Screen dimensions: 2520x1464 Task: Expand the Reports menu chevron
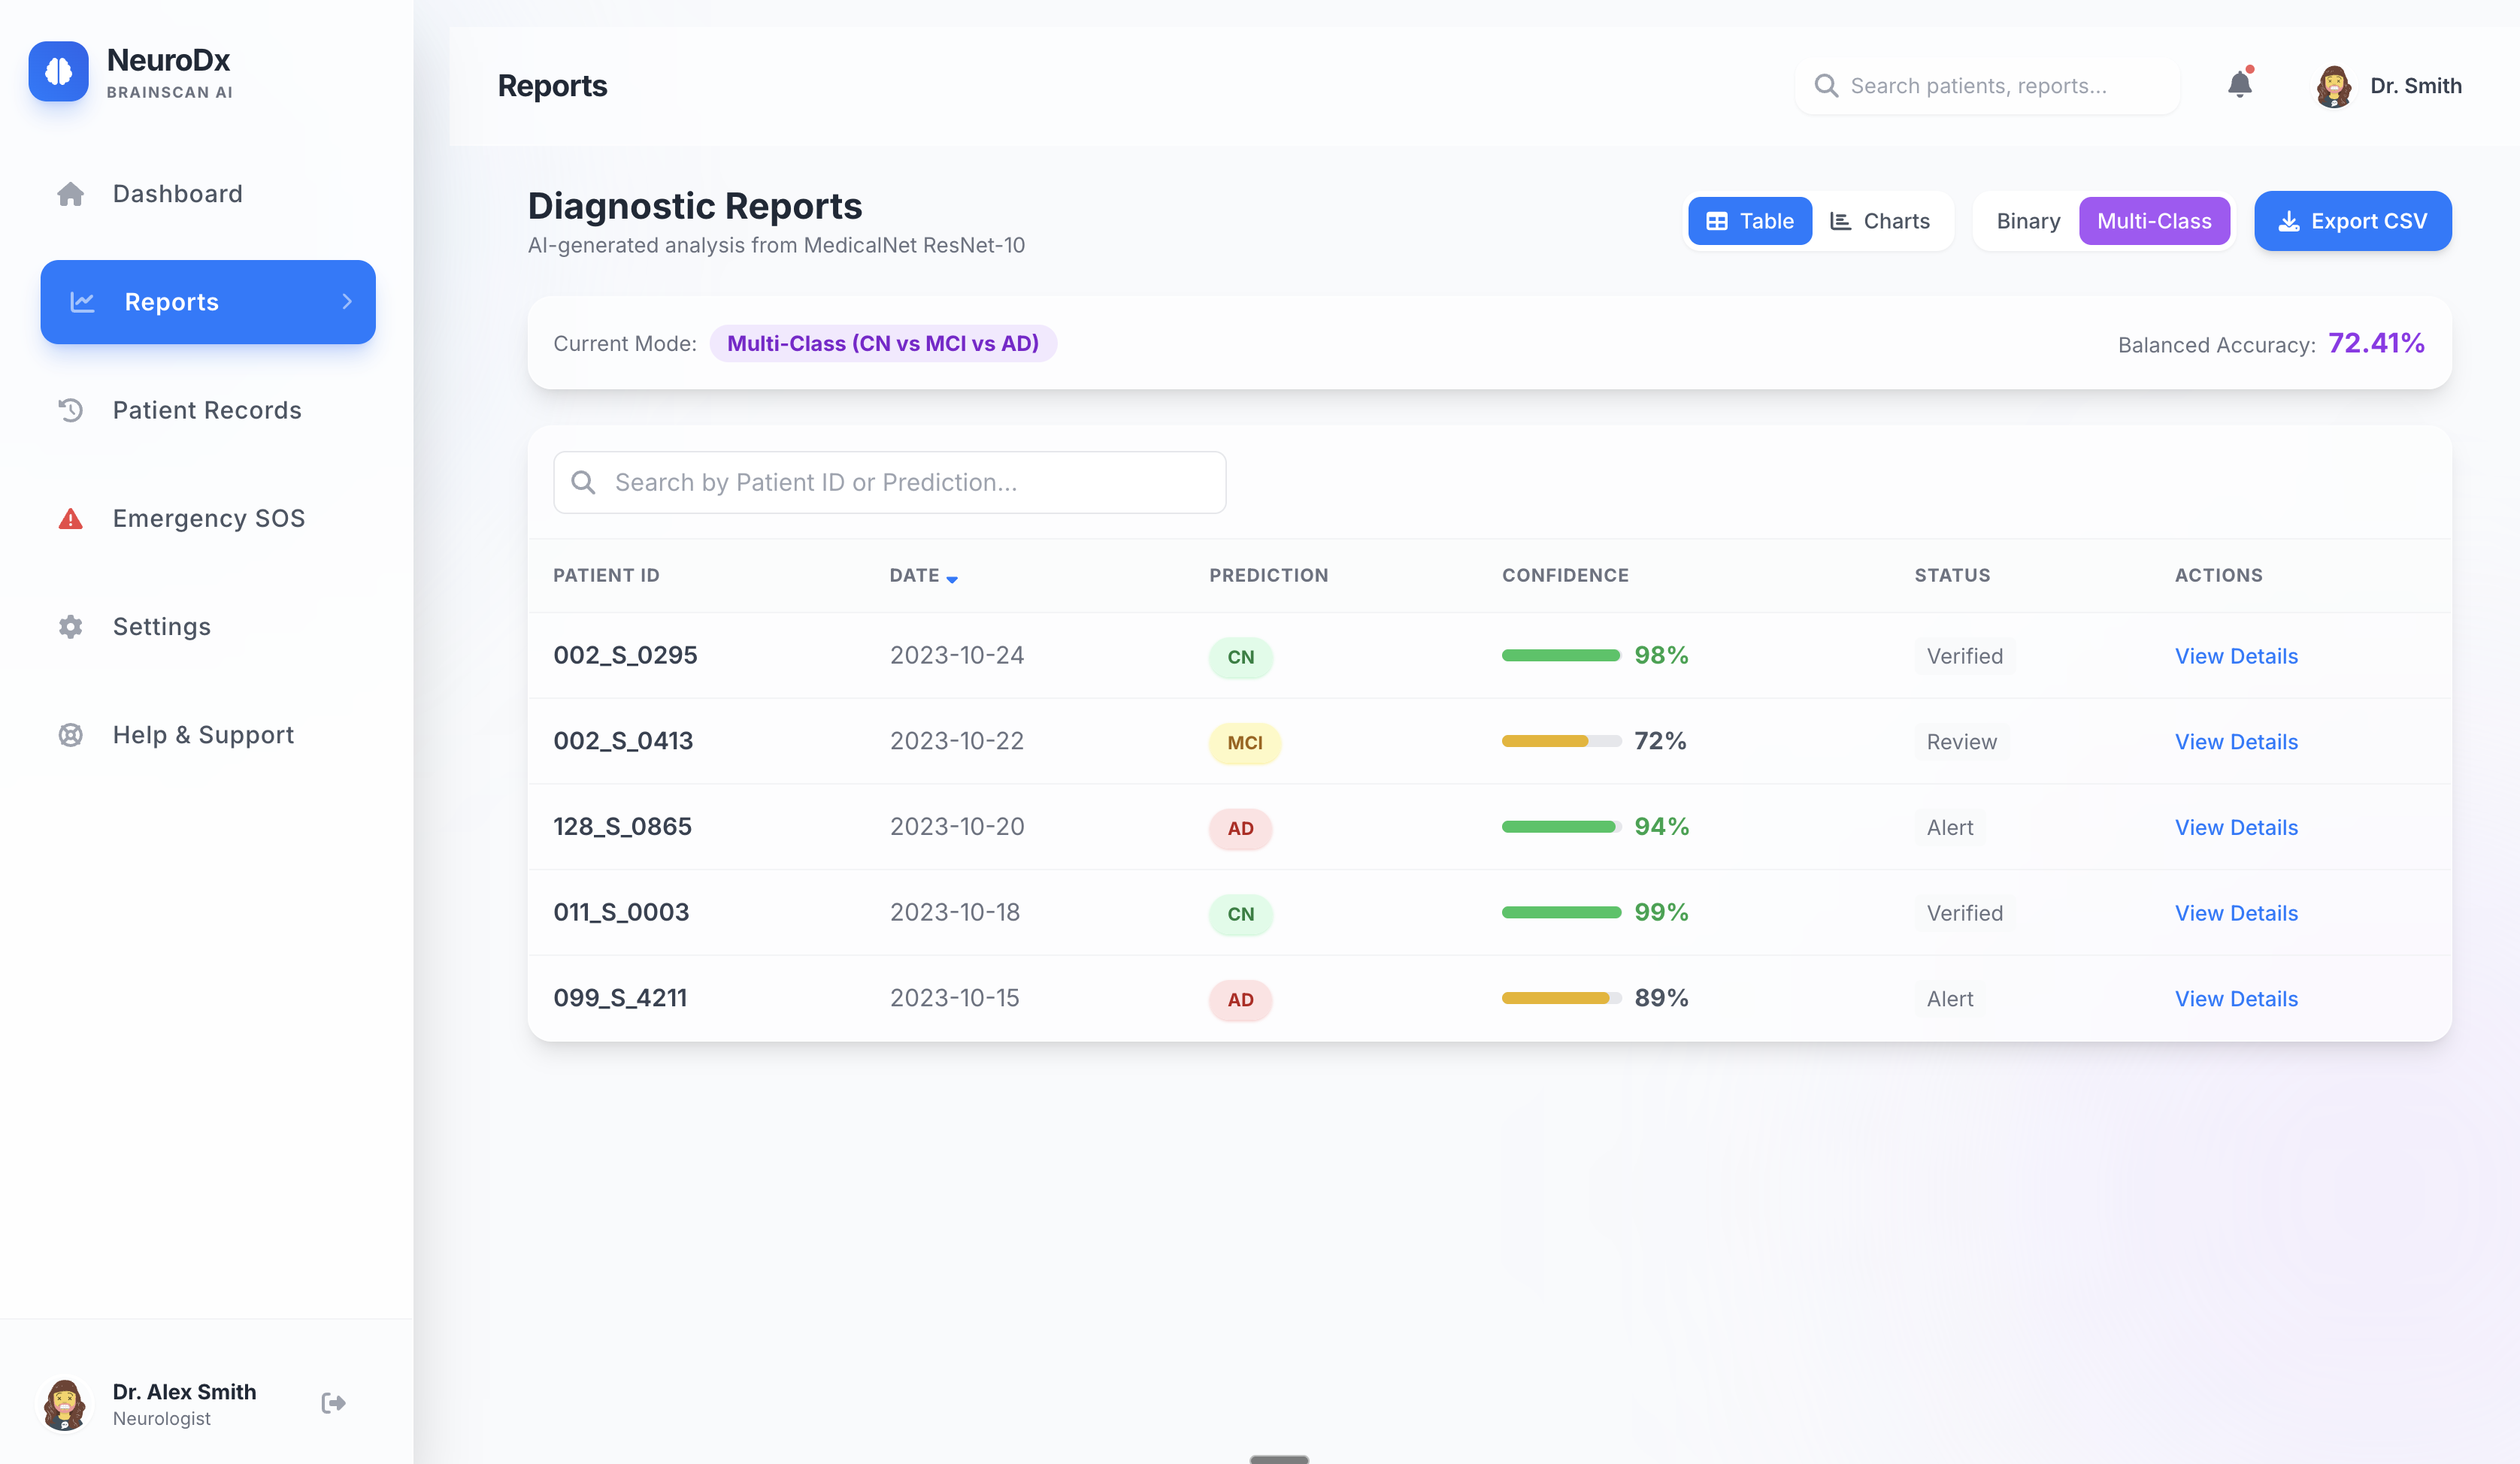pyautogui.click(x=347, y=302)
